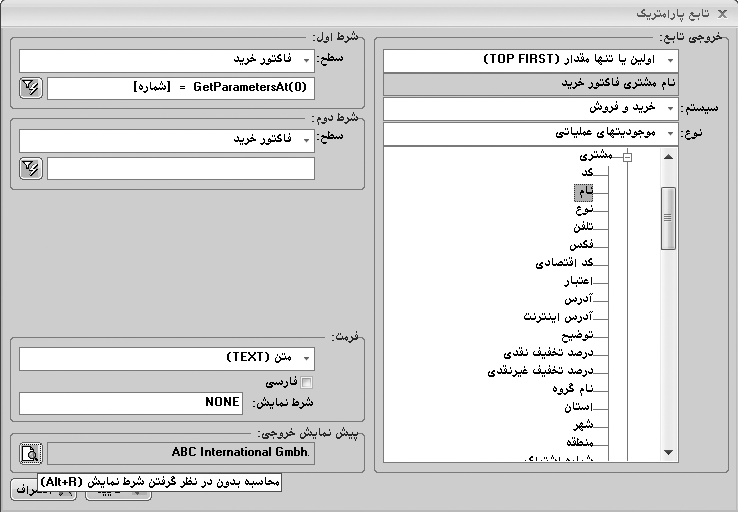Collapse the مشتری tree node
The width and height of the screenshot is (738, 512).
[x=627, y=157]
